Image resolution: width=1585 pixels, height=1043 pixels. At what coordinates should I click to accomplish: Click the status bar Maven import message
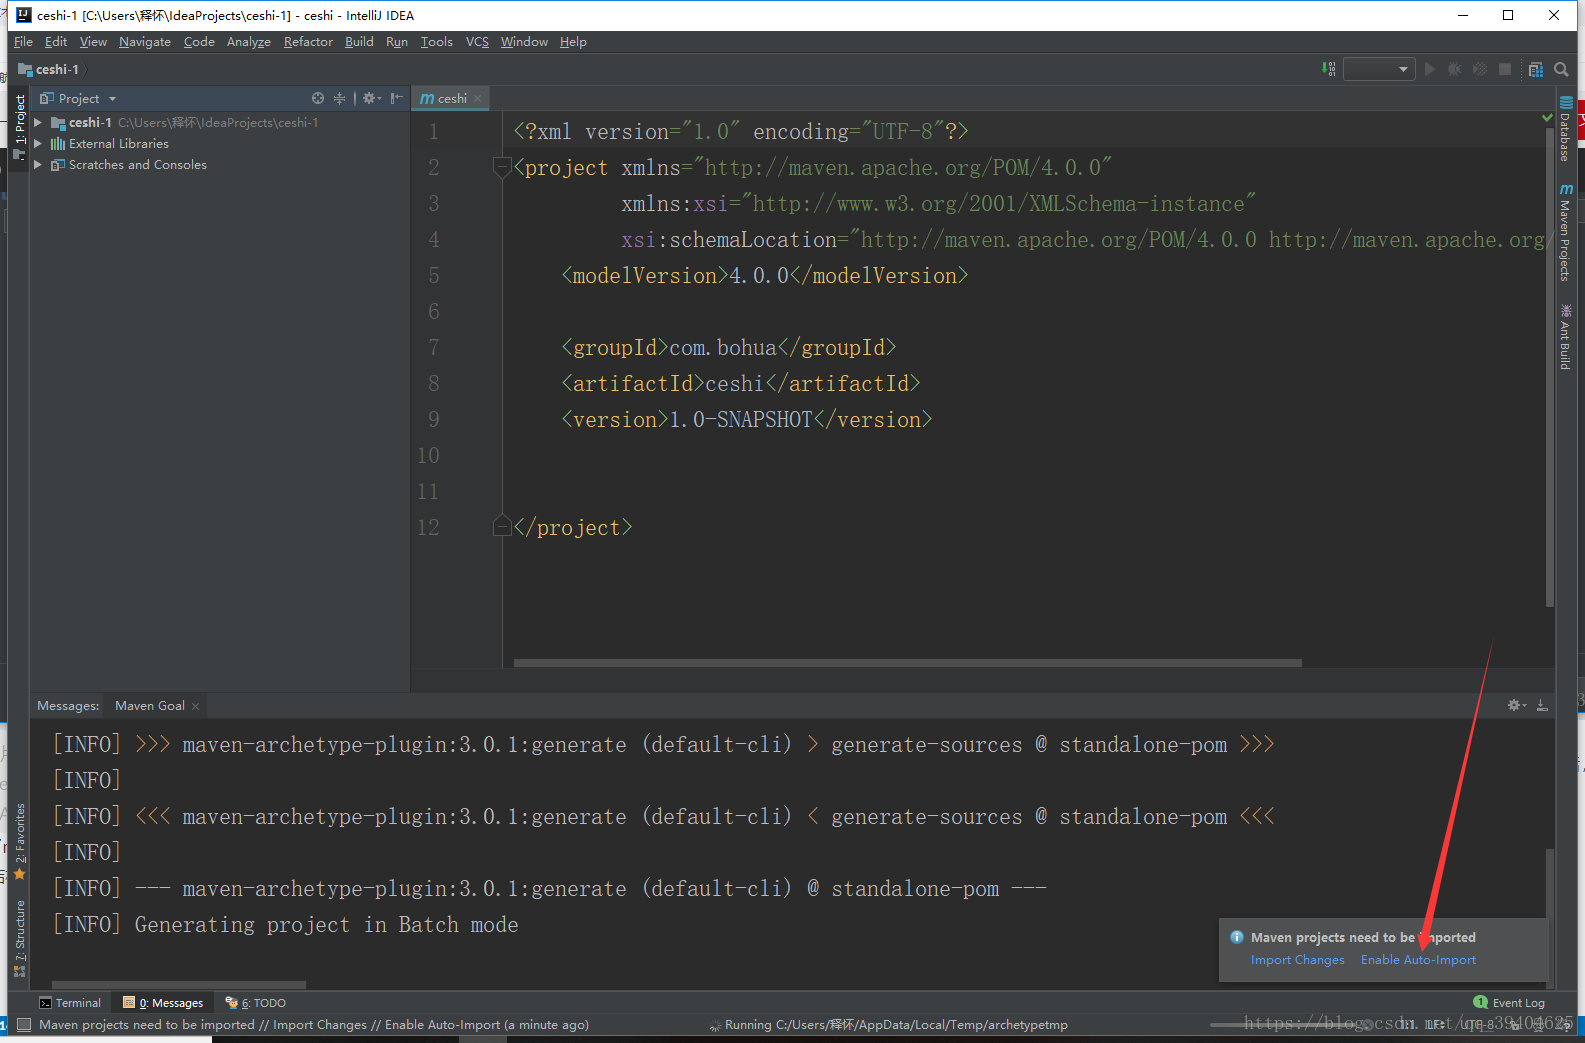coord(314,1024)
